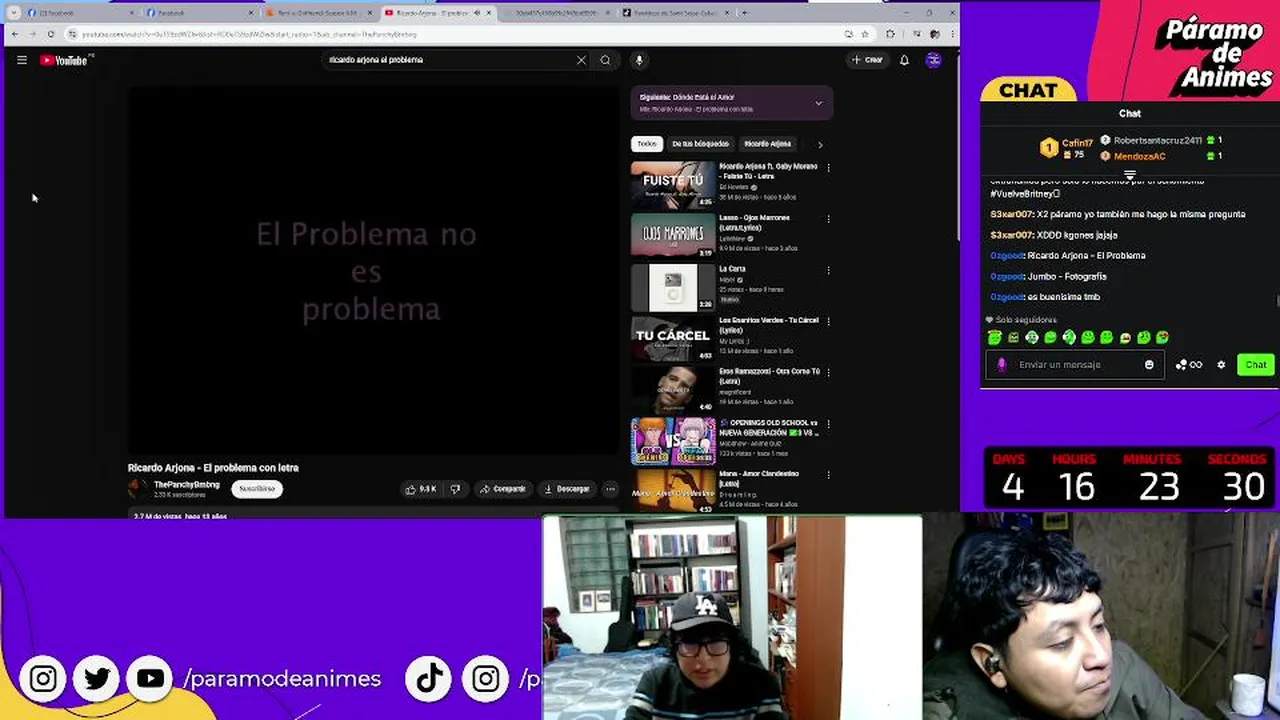Screen dimensions: 1280x720
Task: Open options menu for 'Ojos Marrones' video
Action: pyautogui.click(x=828, y=219)
